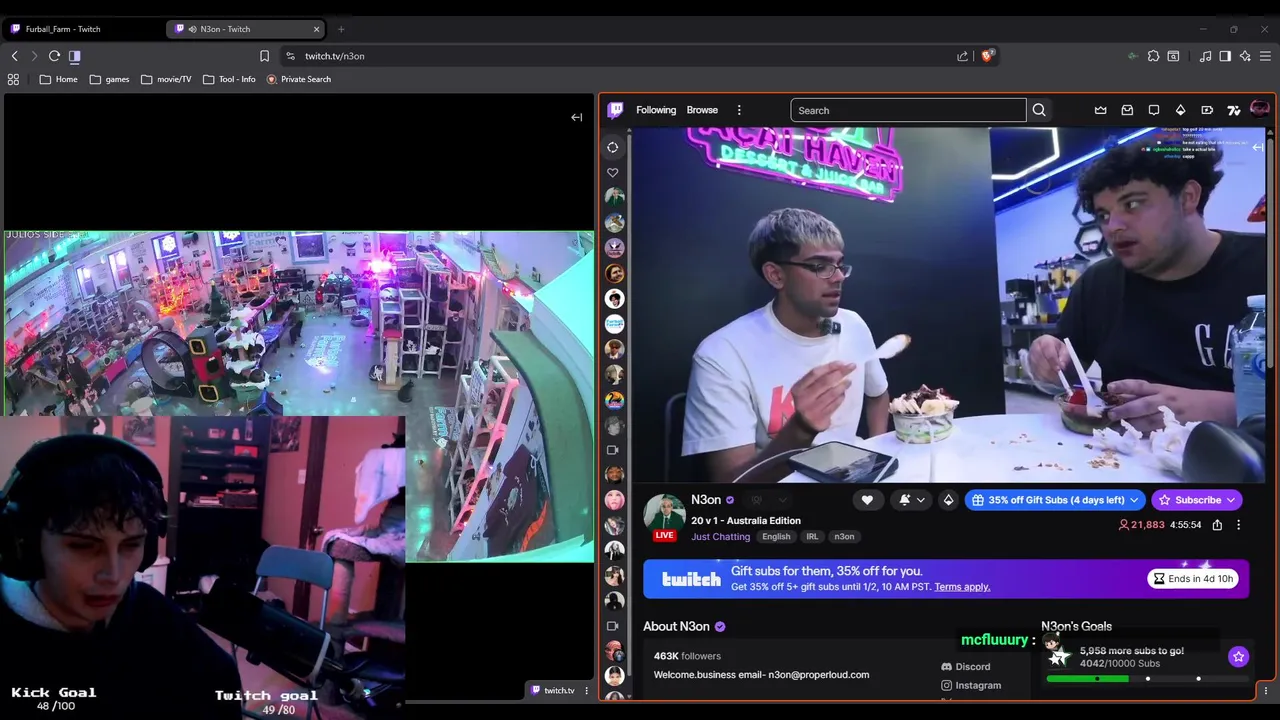Click the Ends in 4d 10h badge
Viewport: 1280px width, 720px height.
click(1193, 579)
